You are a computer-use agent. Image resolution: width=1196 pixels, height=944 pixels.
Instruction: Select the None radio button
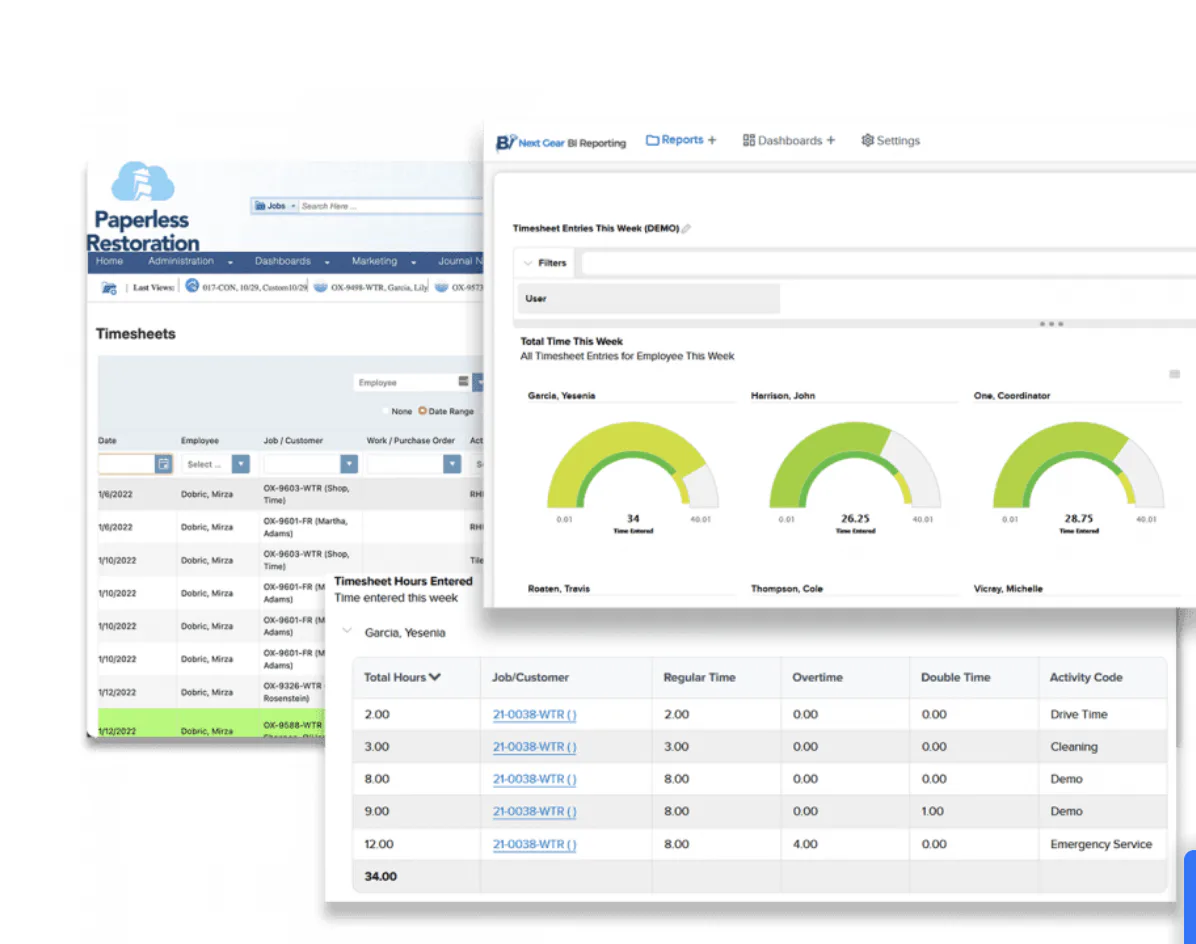[x=386, y=411]
